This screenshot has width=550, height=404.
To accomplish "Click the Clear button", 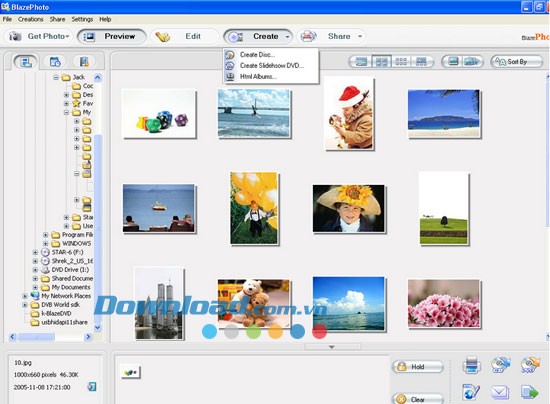I will coord(417,399).
